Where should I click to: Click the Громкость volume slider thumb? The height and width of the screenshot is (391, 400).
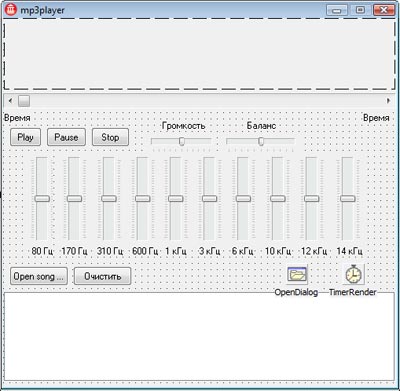click(182, 141)
